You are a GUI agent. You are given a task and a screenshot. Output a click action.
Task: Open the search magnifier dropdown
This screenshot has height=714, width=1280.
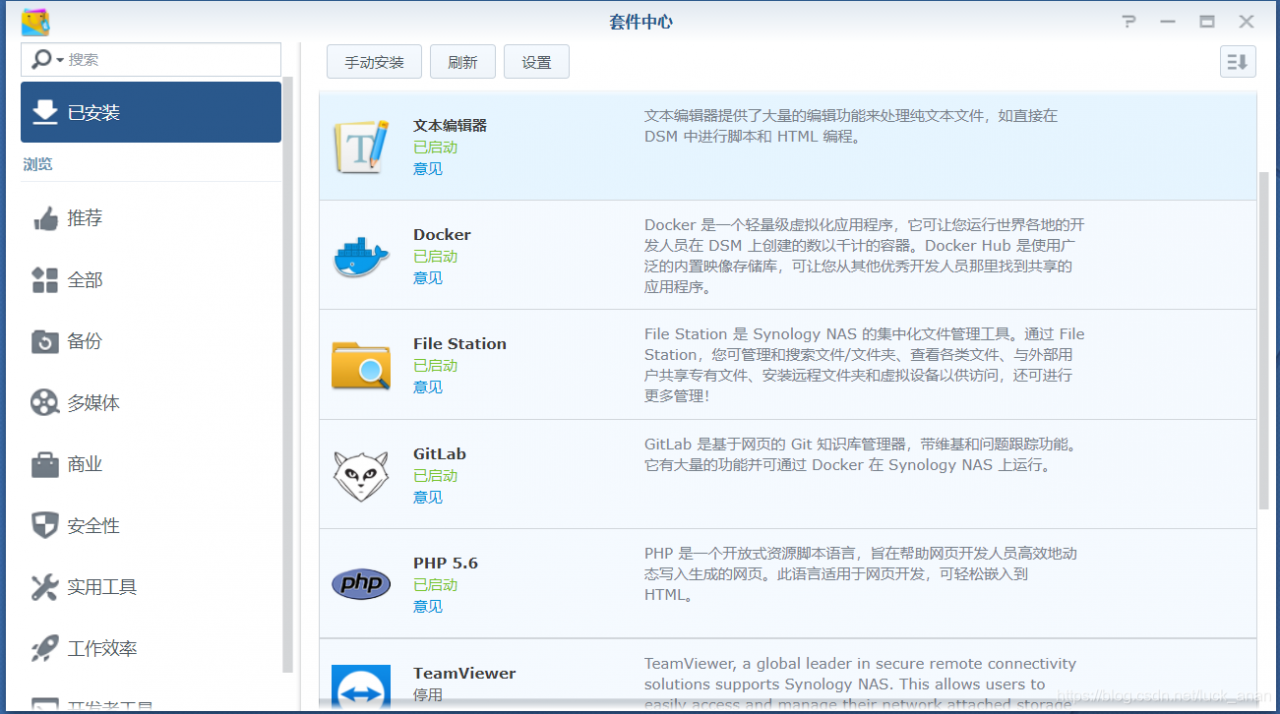46,60
